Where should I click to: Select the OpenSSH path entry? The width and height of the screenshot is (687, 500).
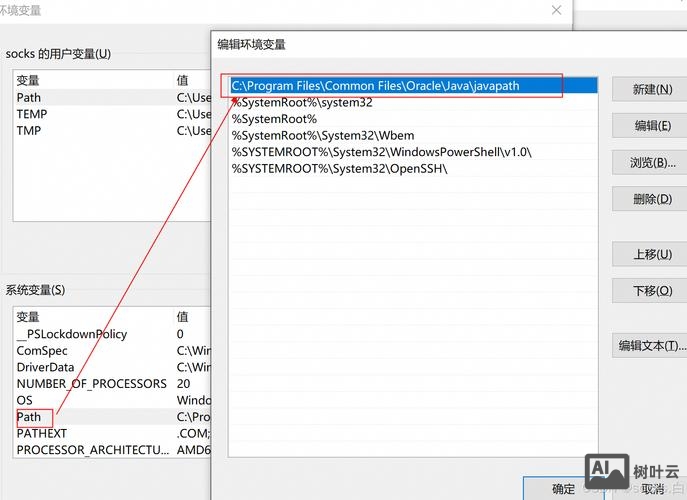[340, 168]
